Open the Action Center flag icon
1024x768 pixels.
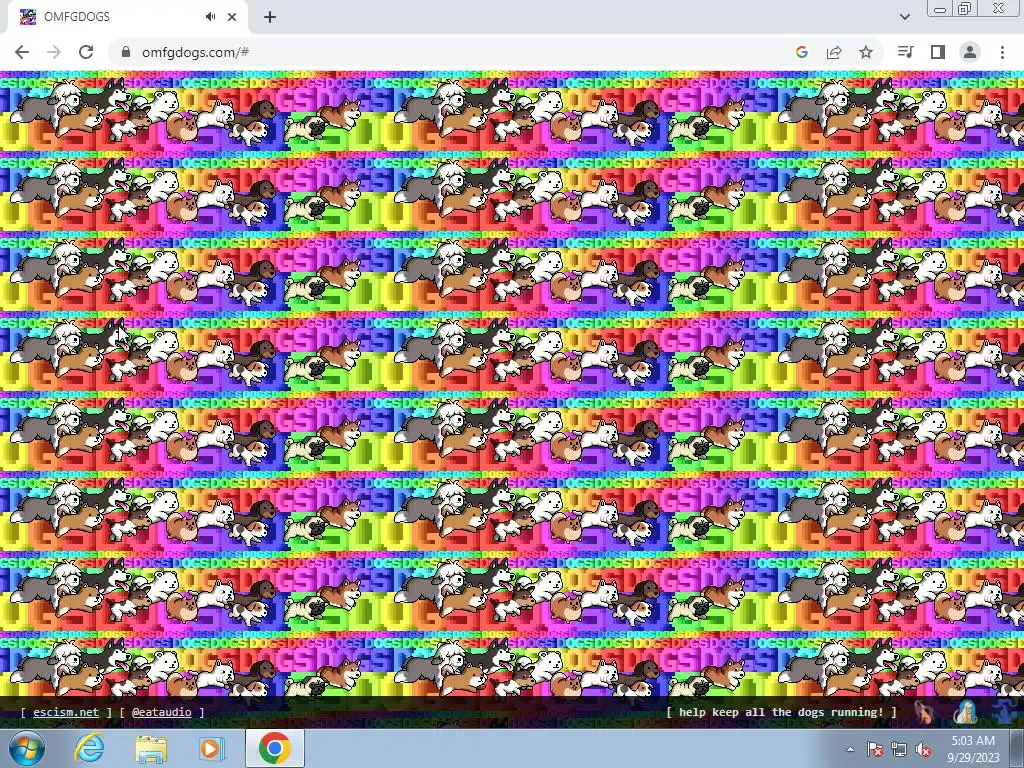tap(875, 750)
